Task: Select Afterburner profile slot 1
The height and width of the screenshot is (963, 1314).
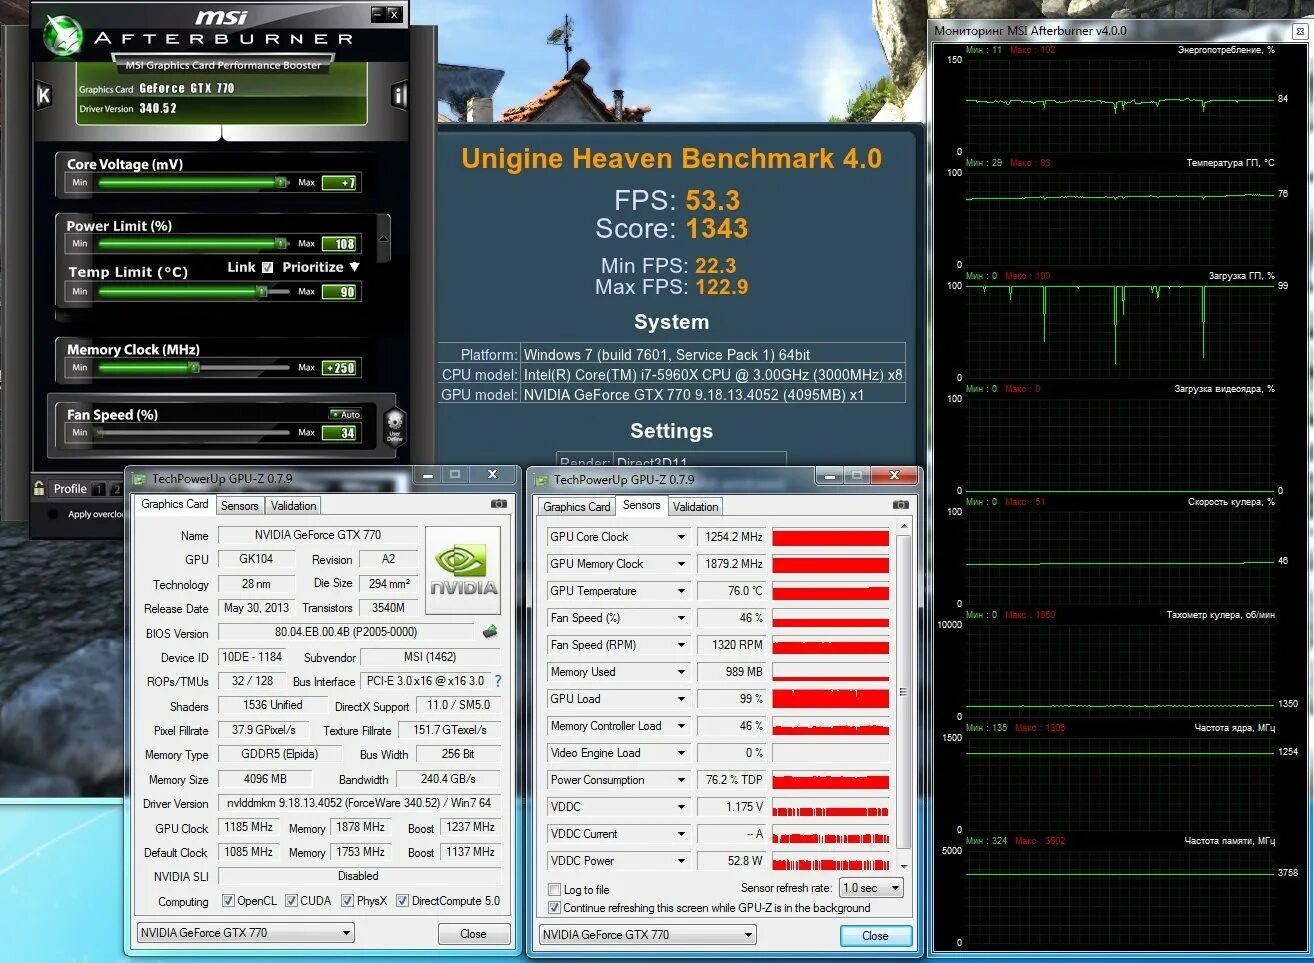Action: (x=99, y=490)
